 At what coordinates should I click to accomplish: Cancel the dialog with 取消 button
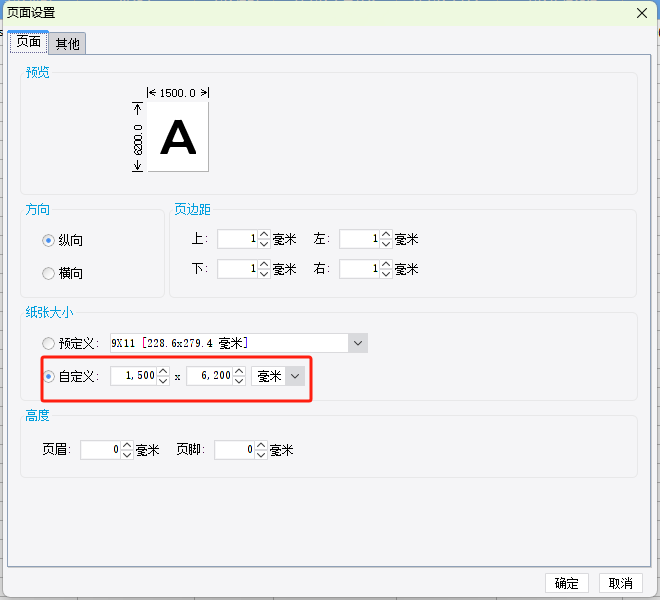click(621, 583)
